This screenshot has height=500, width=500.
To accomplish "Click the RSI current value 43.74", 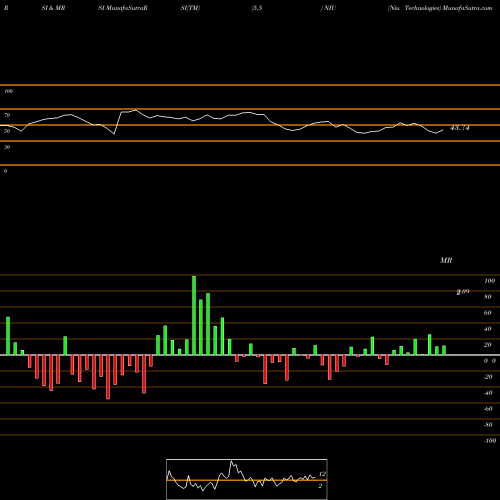I will point(460,128).
